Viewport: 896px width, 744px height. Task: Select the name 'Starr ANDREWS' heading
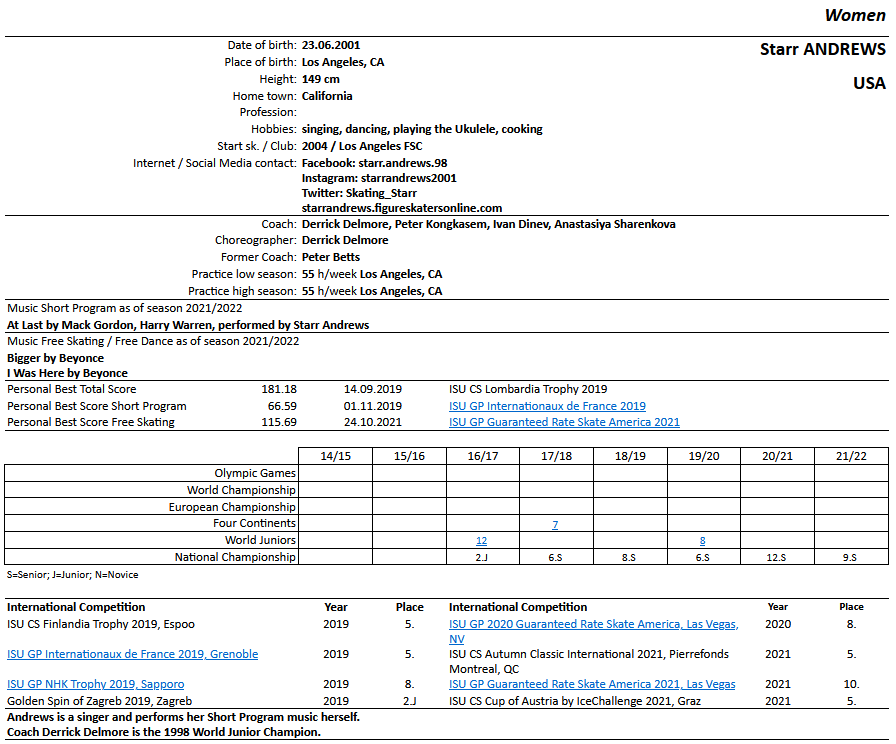pyautogui.click(x=822, y=49)
